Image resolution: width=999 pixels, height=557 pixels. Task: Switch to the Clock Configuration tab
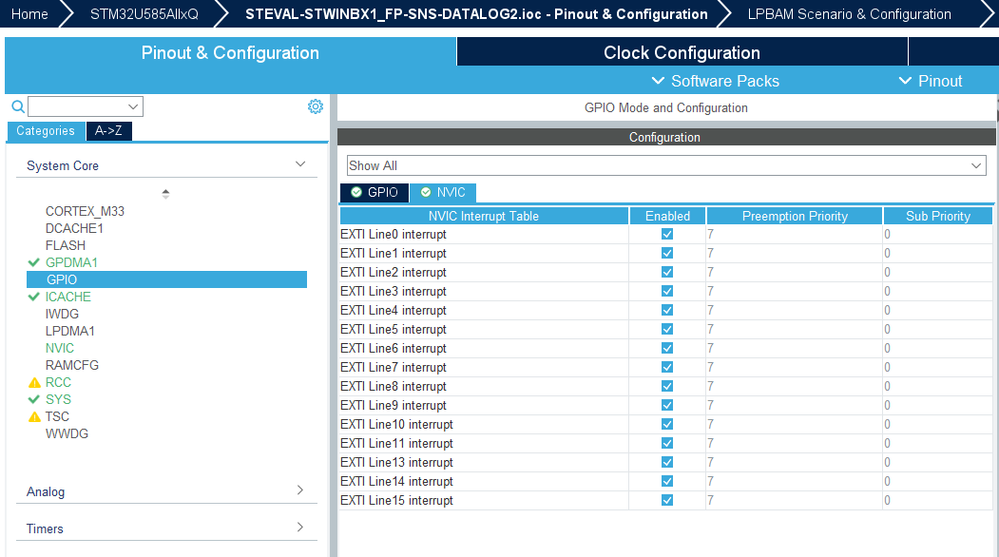pyautogui.click(x=682, y=52)
